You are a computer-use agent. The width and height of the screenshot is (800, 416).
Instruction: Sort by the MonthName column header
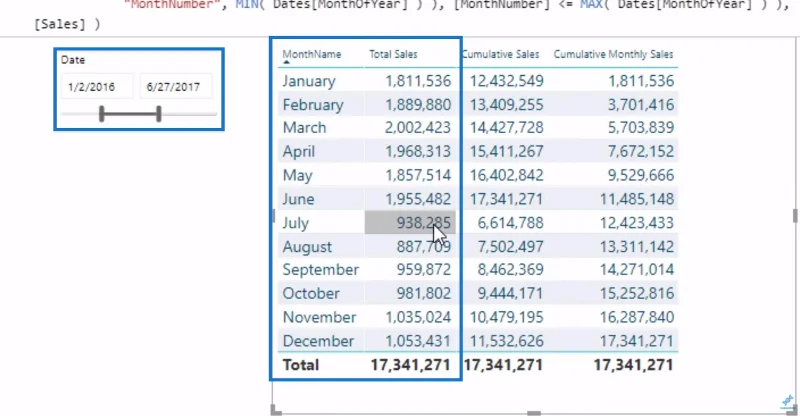tap(312, 54)
